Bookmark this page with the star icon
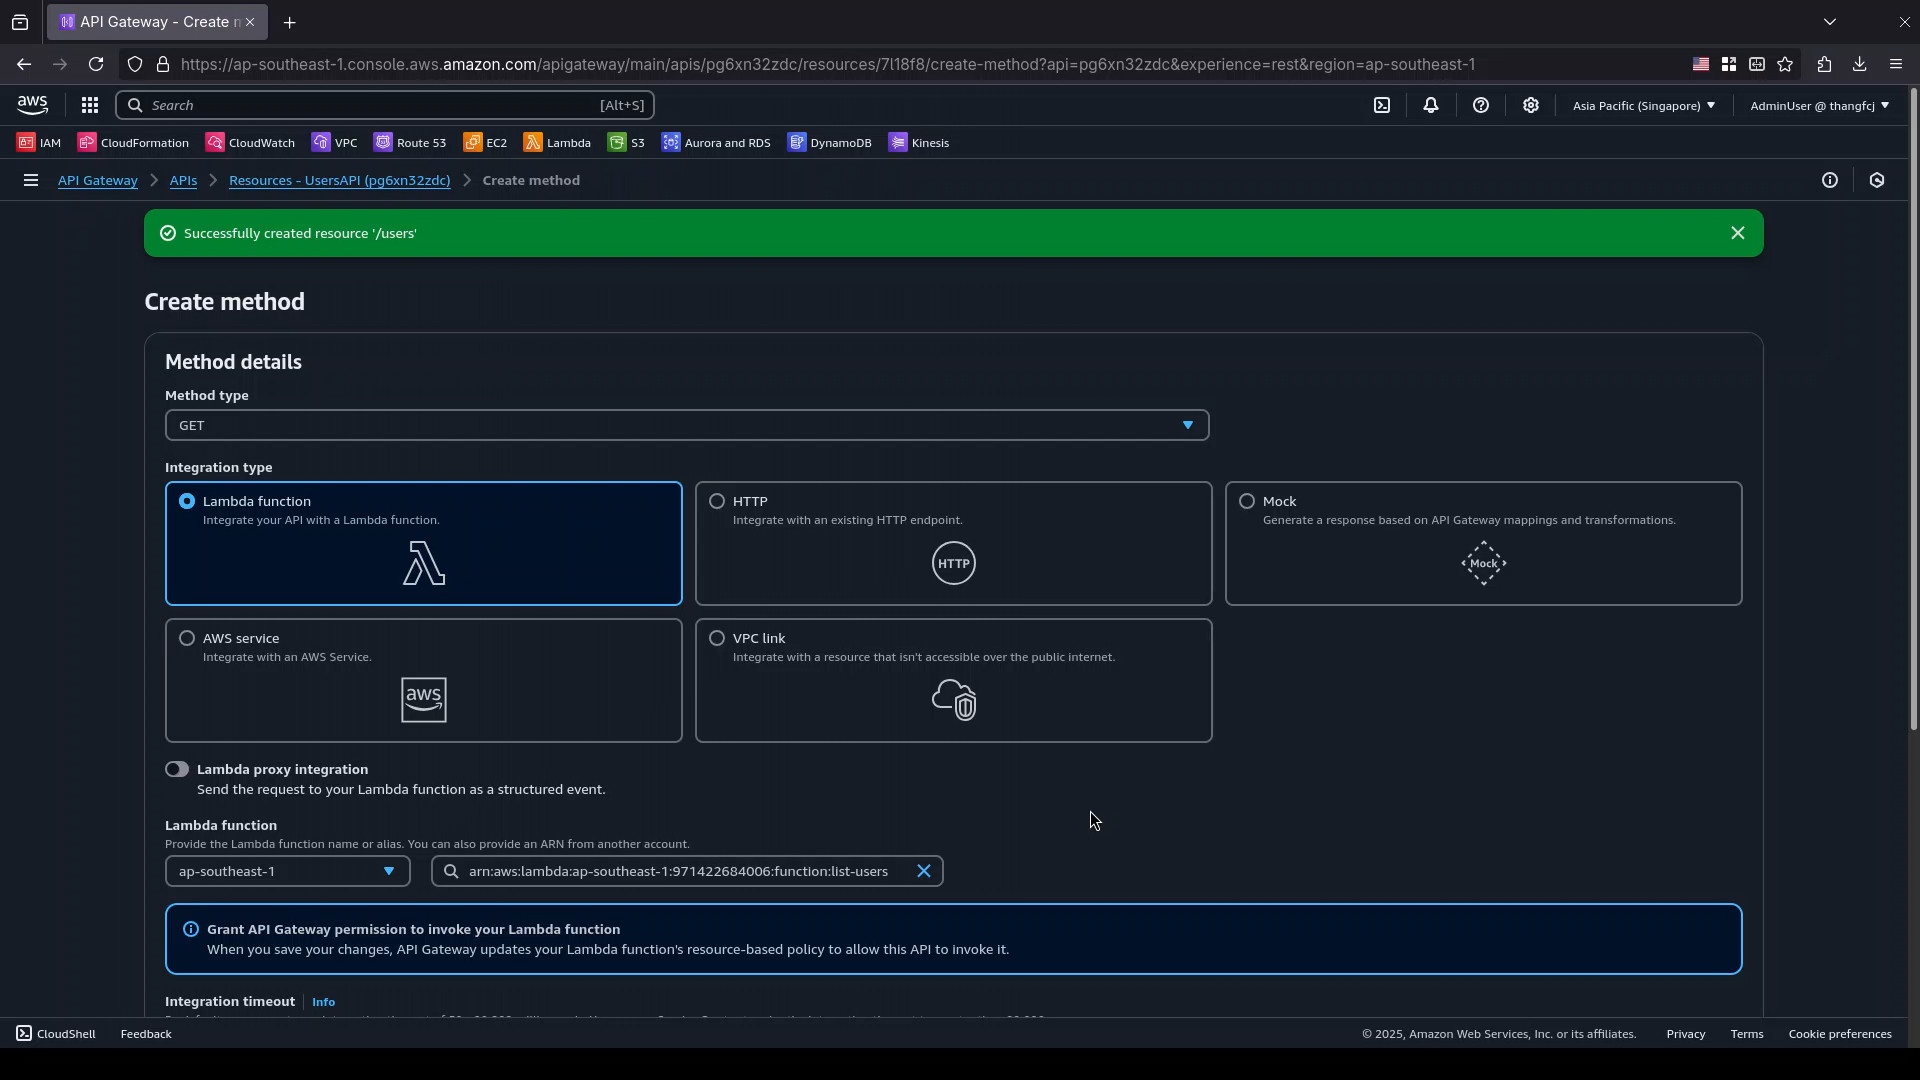Screen dimensions: 1920x1080 (1786, 64)
